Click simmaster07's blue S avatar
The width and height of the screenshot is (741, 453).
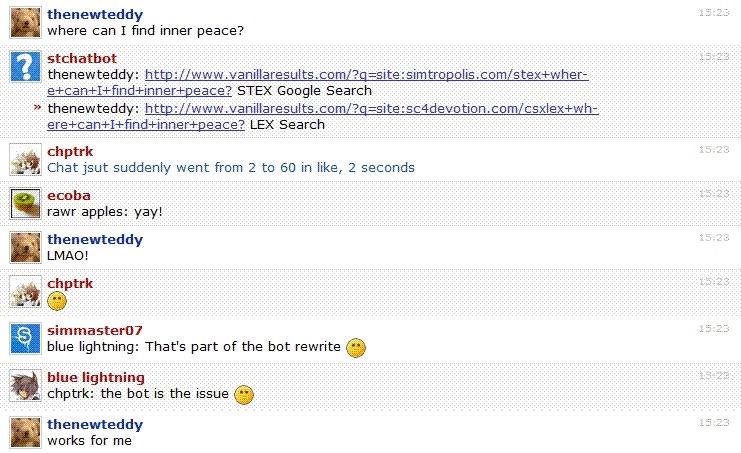pos(26,338)
